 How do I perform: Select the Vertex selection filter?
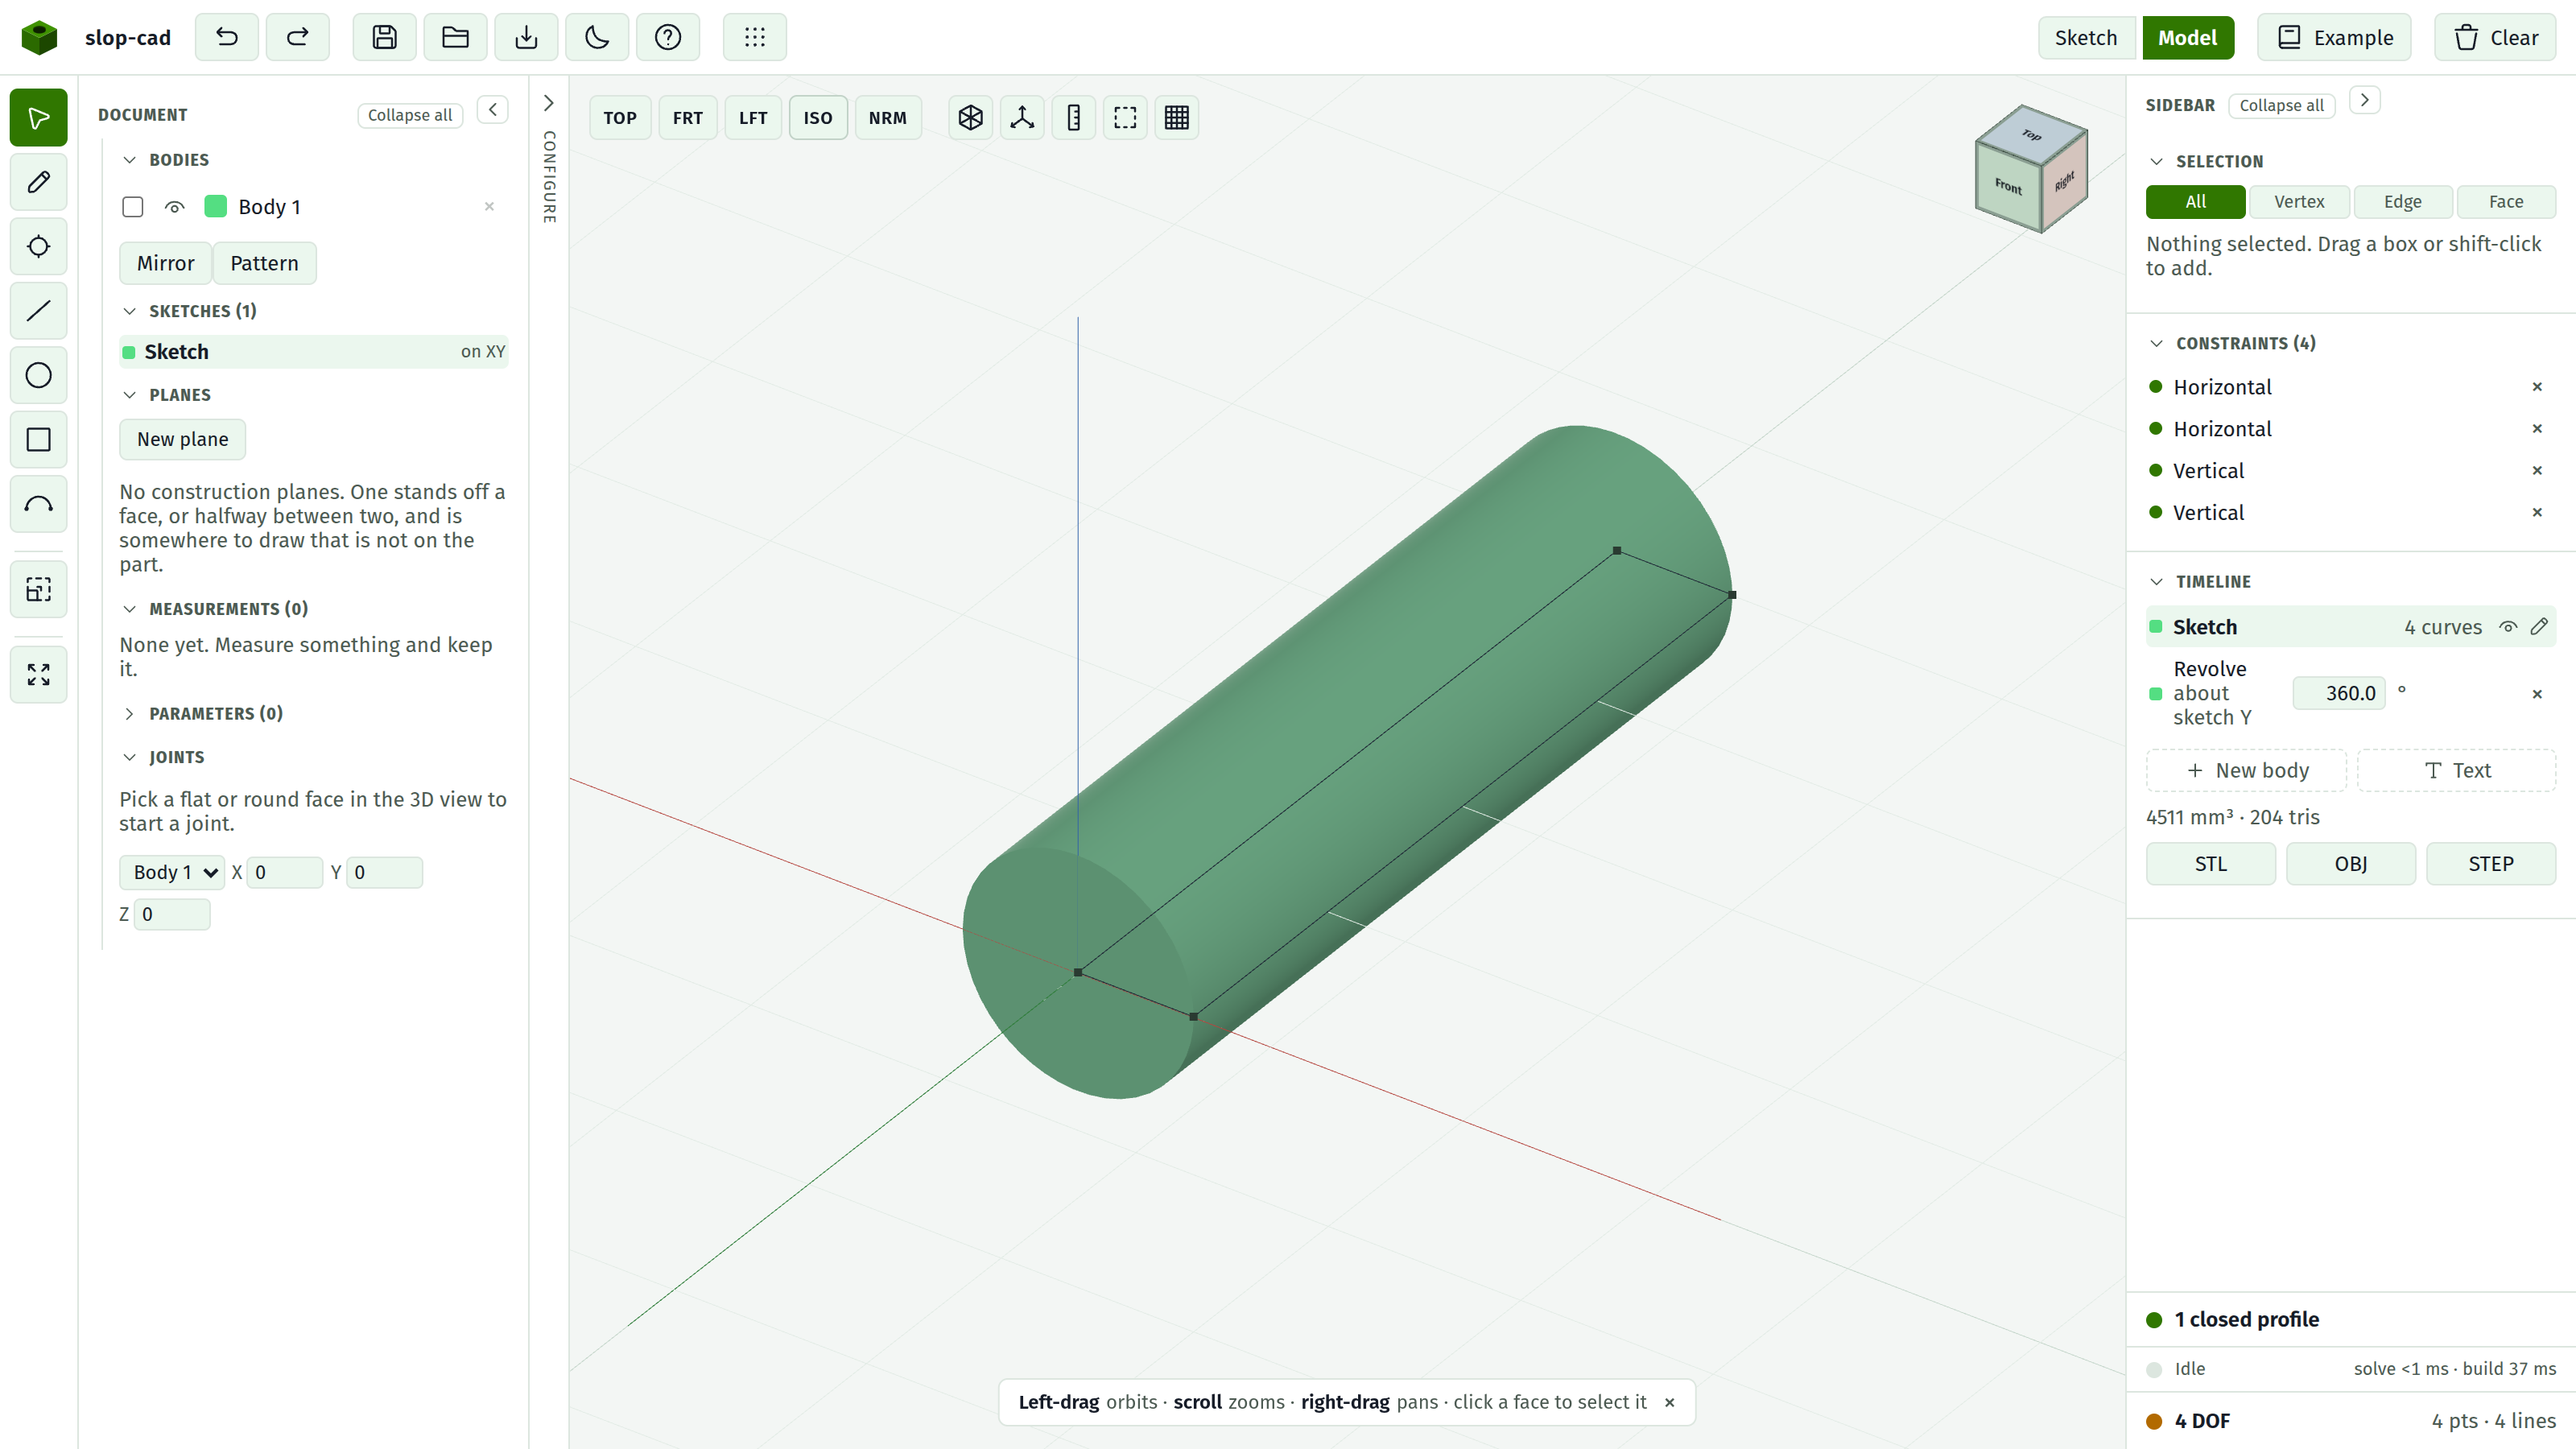(x=2299, y=202)
